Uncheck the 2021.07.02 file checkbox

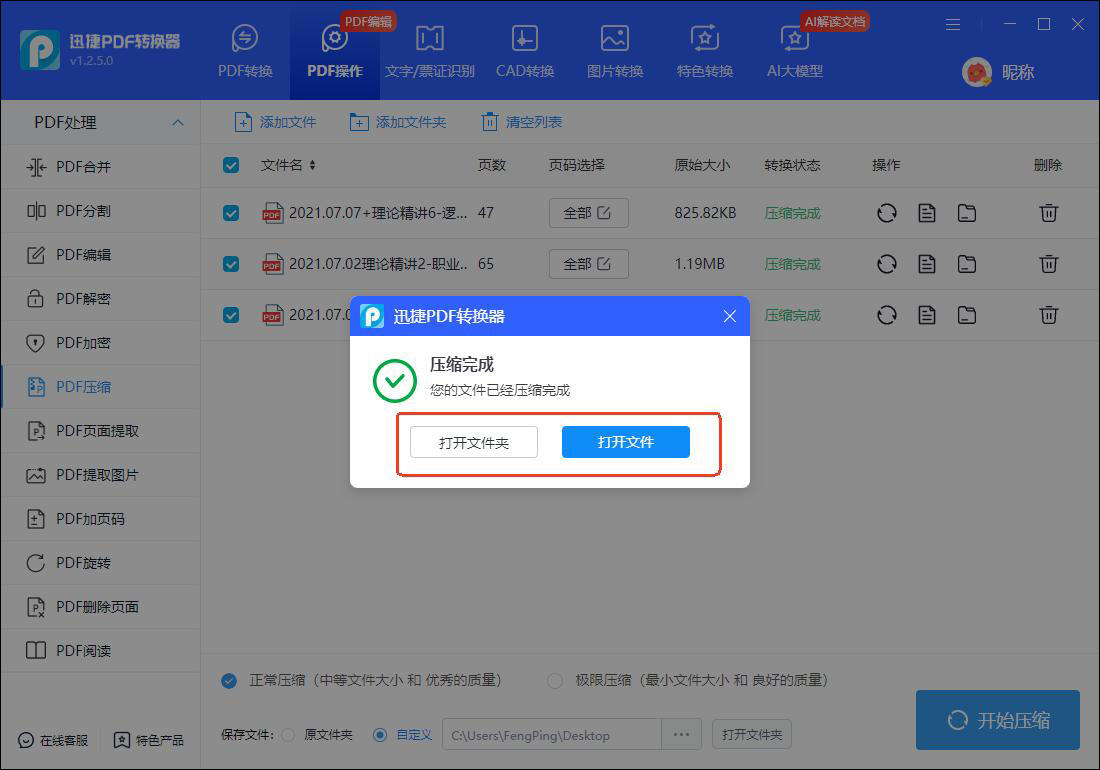pyautogui.click(x=231, y=264)
